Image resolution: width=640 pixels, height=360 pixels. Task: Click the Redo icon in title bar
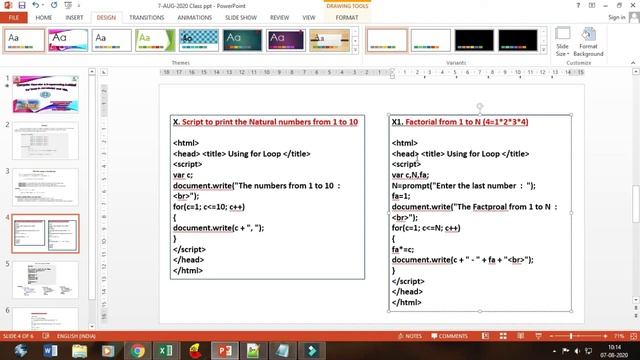click(x=54, y=5)
